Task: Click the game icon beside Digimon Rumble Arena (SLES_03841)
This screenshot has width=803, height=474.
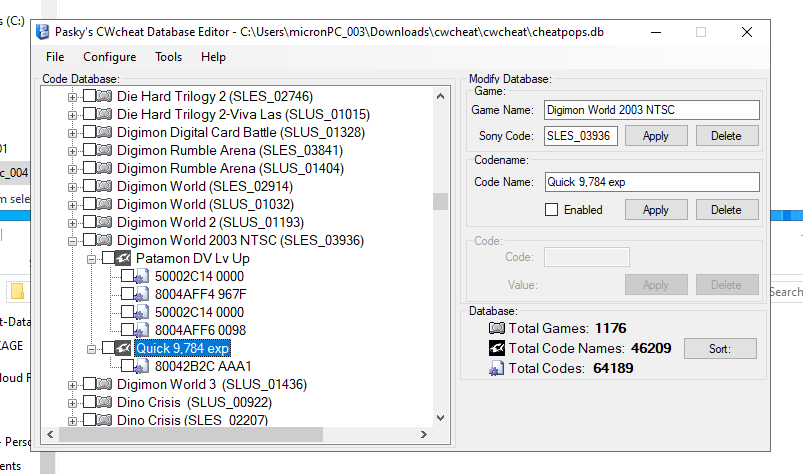Action: [105, 150]
